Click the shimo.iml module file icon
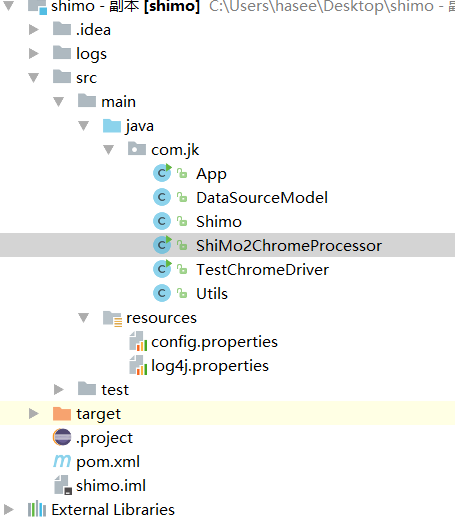455x528 pixels. coord(63,485)
